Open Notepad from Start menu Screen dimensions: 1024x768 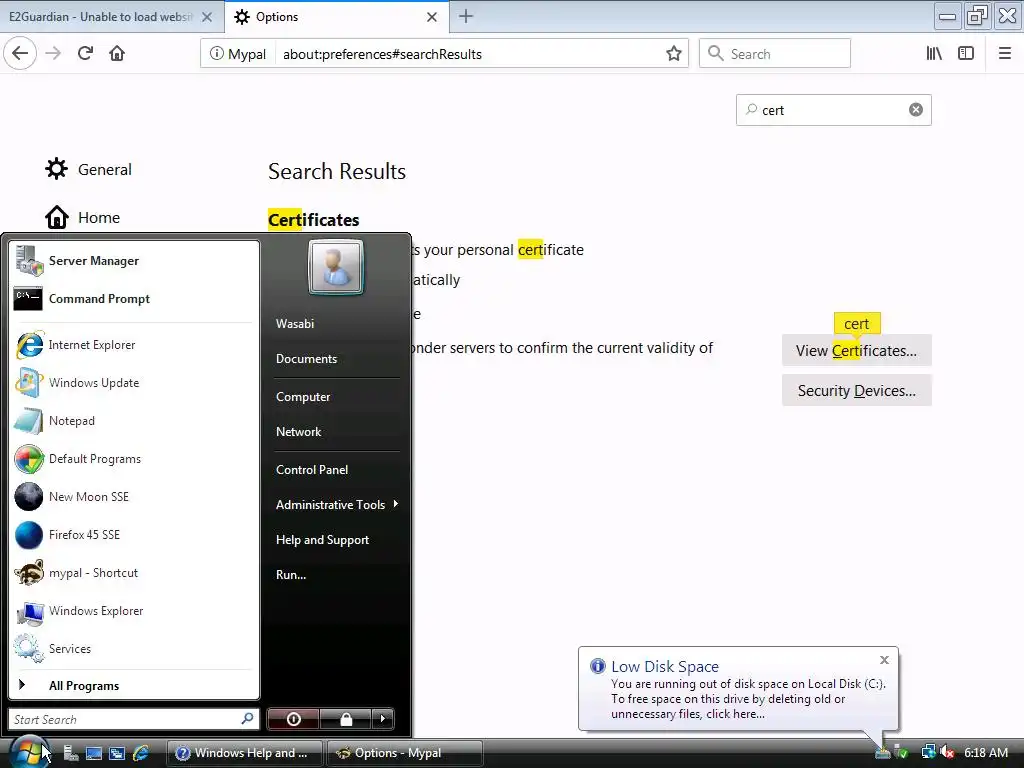point(134,421)
